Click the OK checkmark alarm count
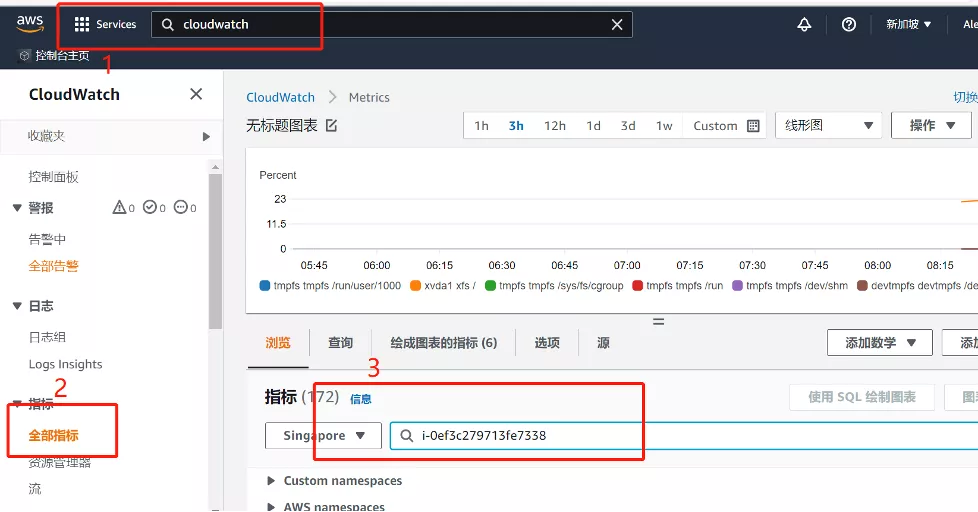This screenshot has height=512, width=978. pyautogui.click(x=154, y=208)
